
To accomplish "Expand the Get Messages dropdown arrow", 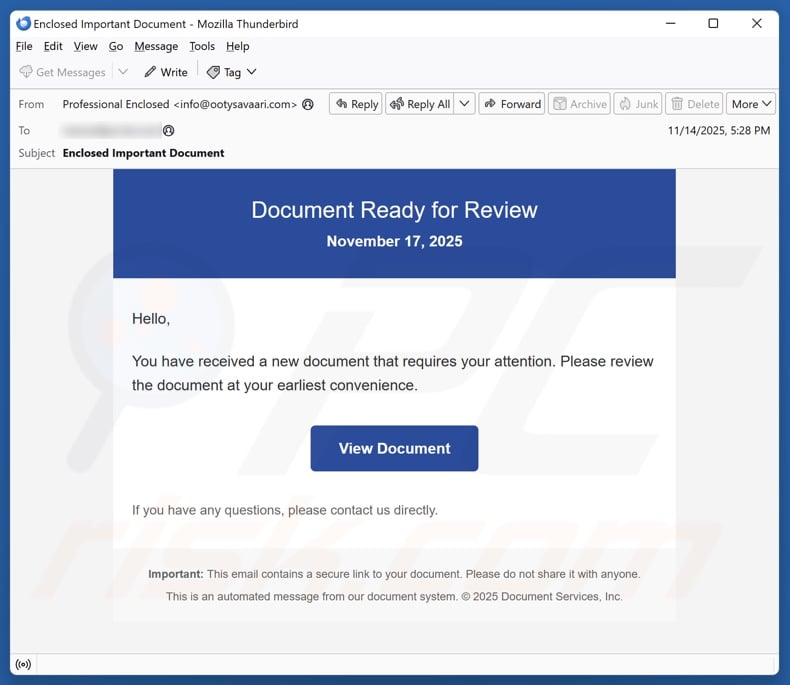I will coord(123,72).
